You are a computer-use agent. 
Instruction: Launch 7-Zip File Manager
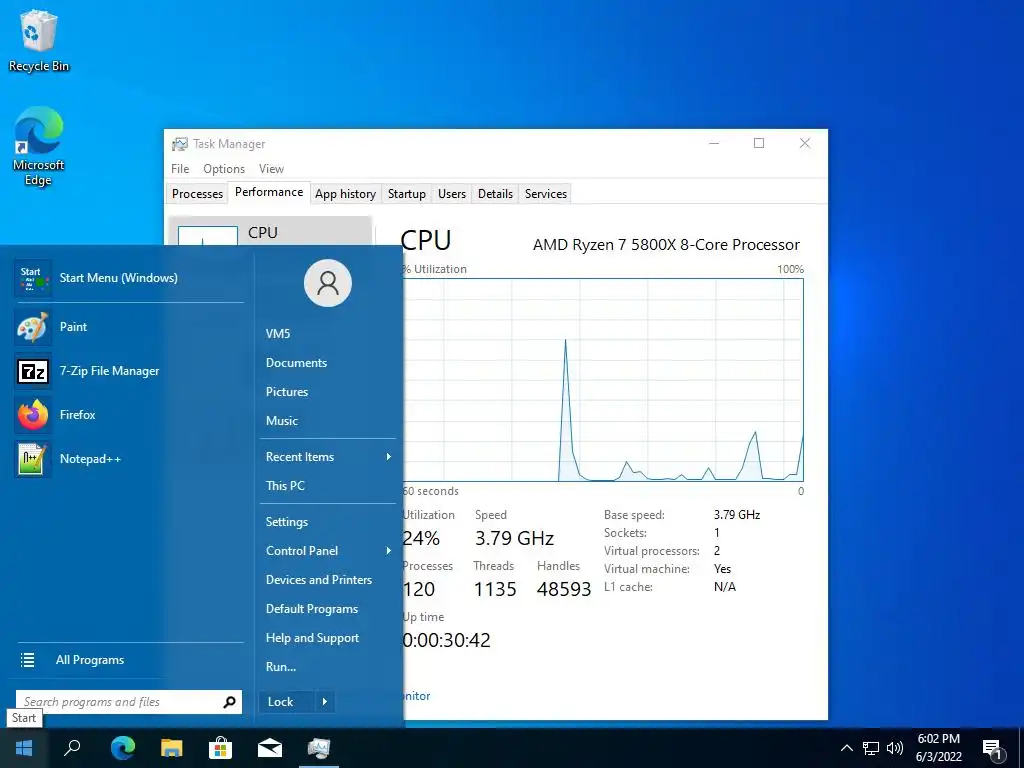point(129,371)
